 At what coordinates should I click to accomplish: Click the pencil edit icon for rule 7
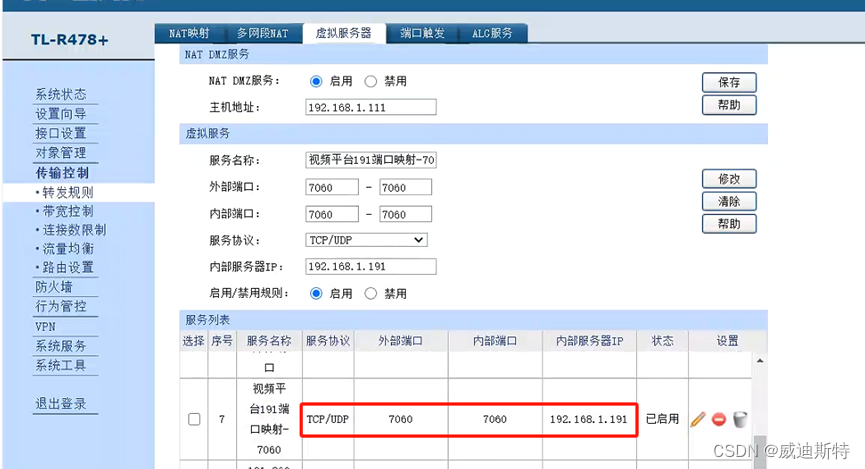[698, 419]
